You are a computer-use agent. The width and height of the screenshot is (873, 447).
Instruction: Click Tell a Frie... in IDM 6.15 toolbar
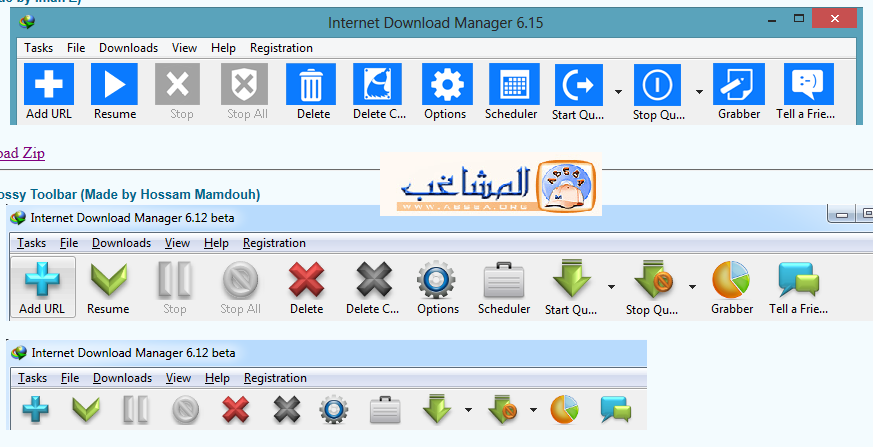click(808, 92)
